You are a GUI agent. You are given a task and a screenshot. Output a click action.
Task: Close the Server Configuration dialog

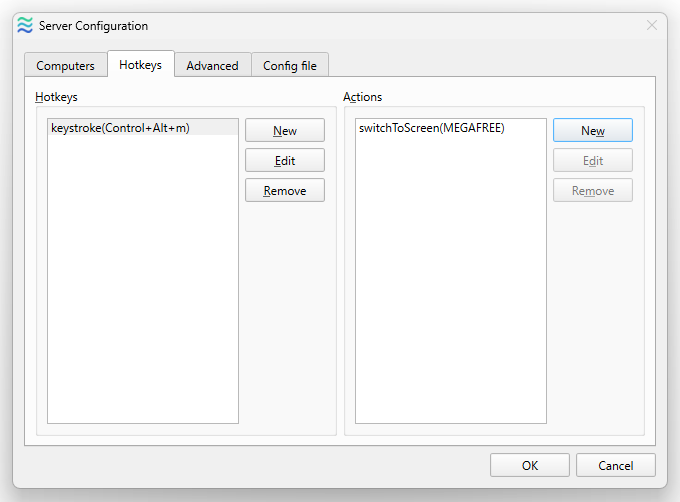pyautogui.click(x=651, y=26)
